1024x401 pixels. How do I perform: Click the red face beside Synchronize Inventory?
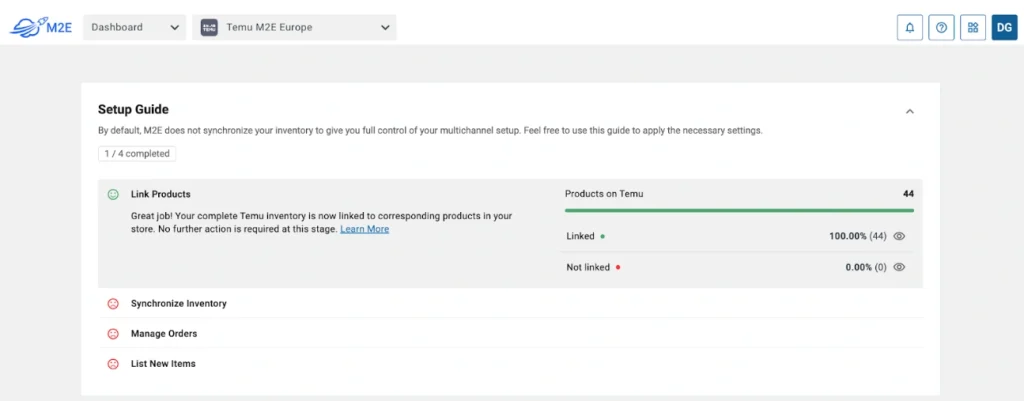click(x=113, y=304)
